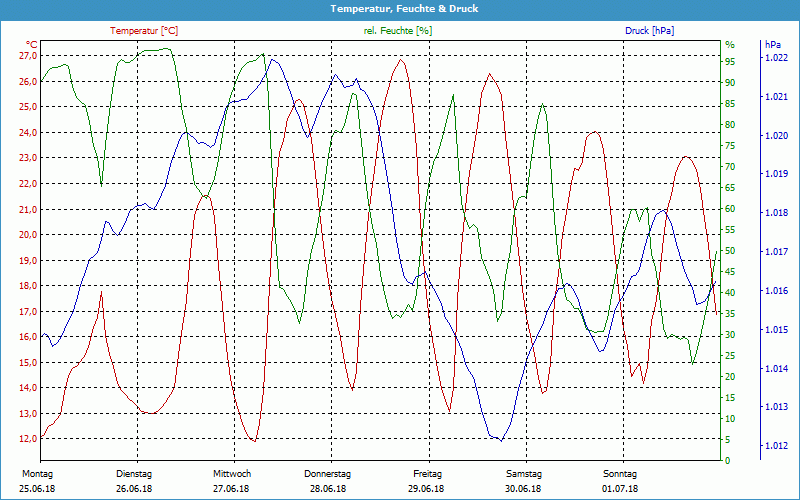Click the 1.012 pressure axis value

click(776, 446)
